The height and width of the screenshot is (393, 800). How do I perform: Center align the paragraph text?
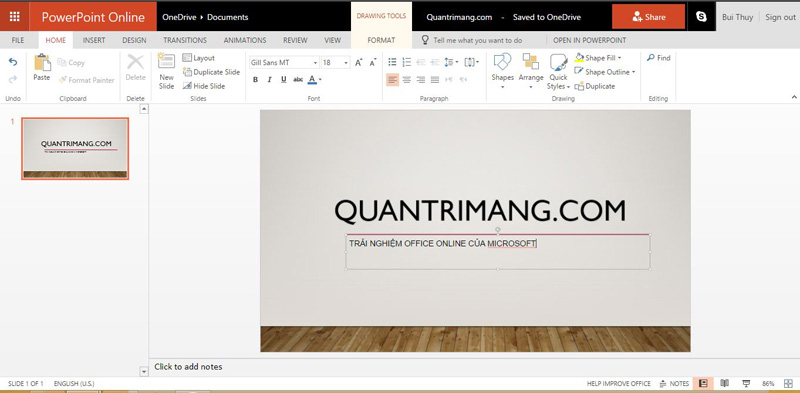[407, 80]
